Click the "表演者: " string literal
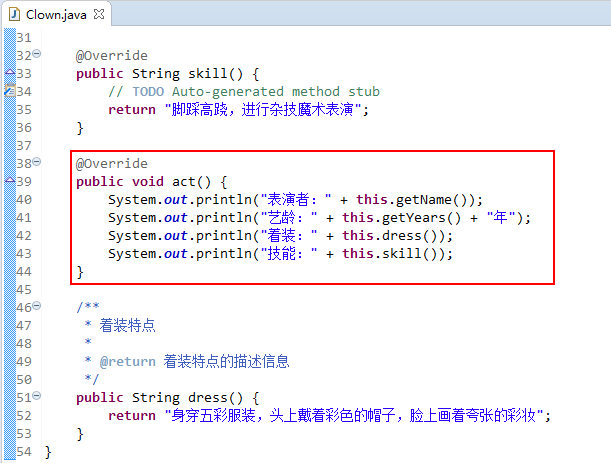Image resolution: width=611 pixels, height=463 pixels. coord(297,200)
